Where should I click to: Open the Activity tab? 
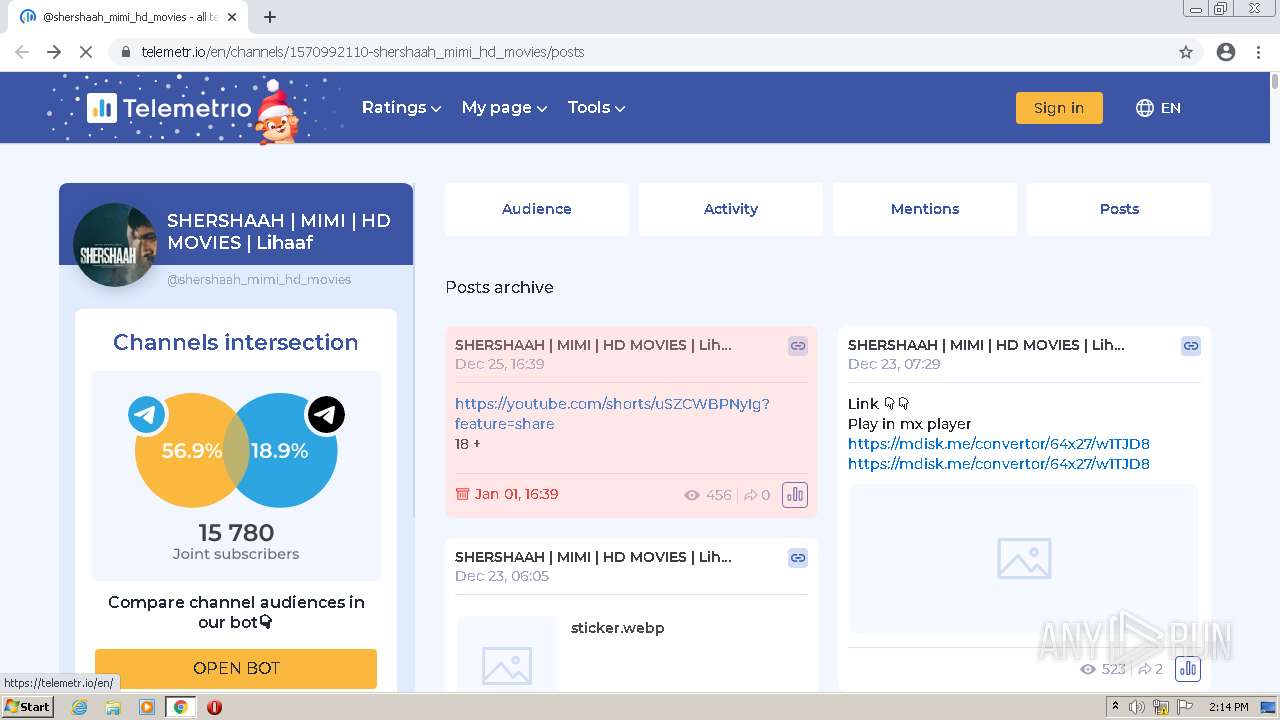pos(731,209)
